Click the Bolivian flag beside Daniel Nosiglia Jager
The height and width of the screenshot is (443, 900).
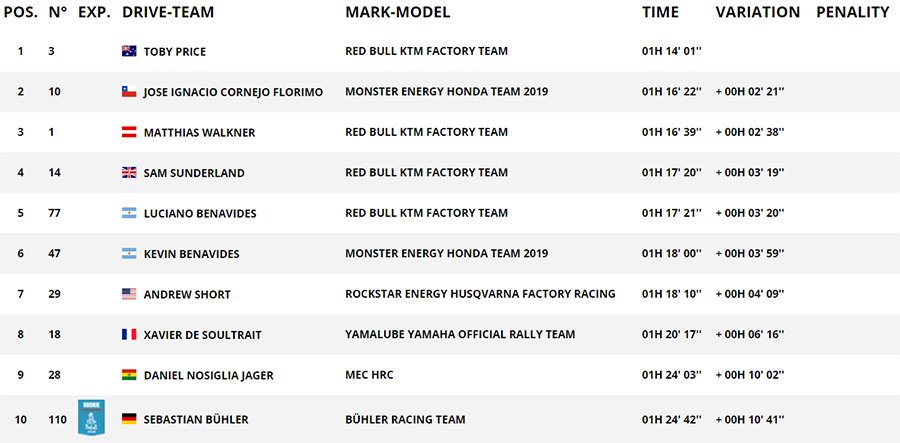click(128, 375)
